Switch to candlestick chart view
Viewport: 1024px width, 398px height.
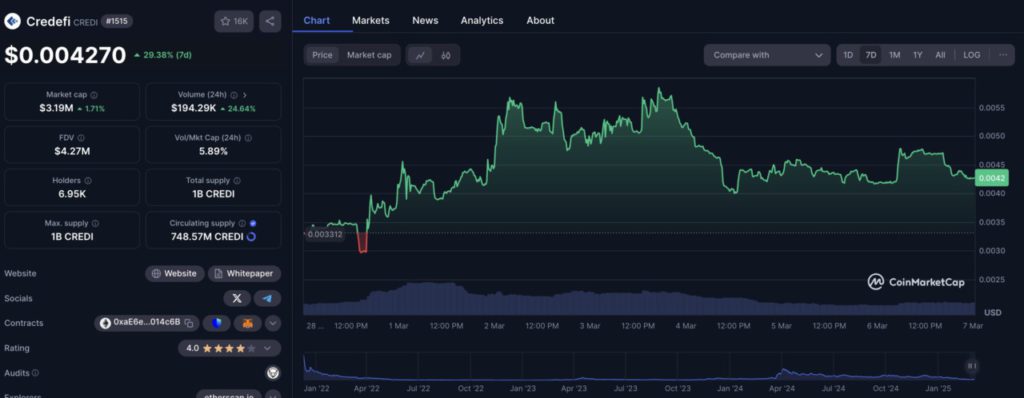[446, 56]
